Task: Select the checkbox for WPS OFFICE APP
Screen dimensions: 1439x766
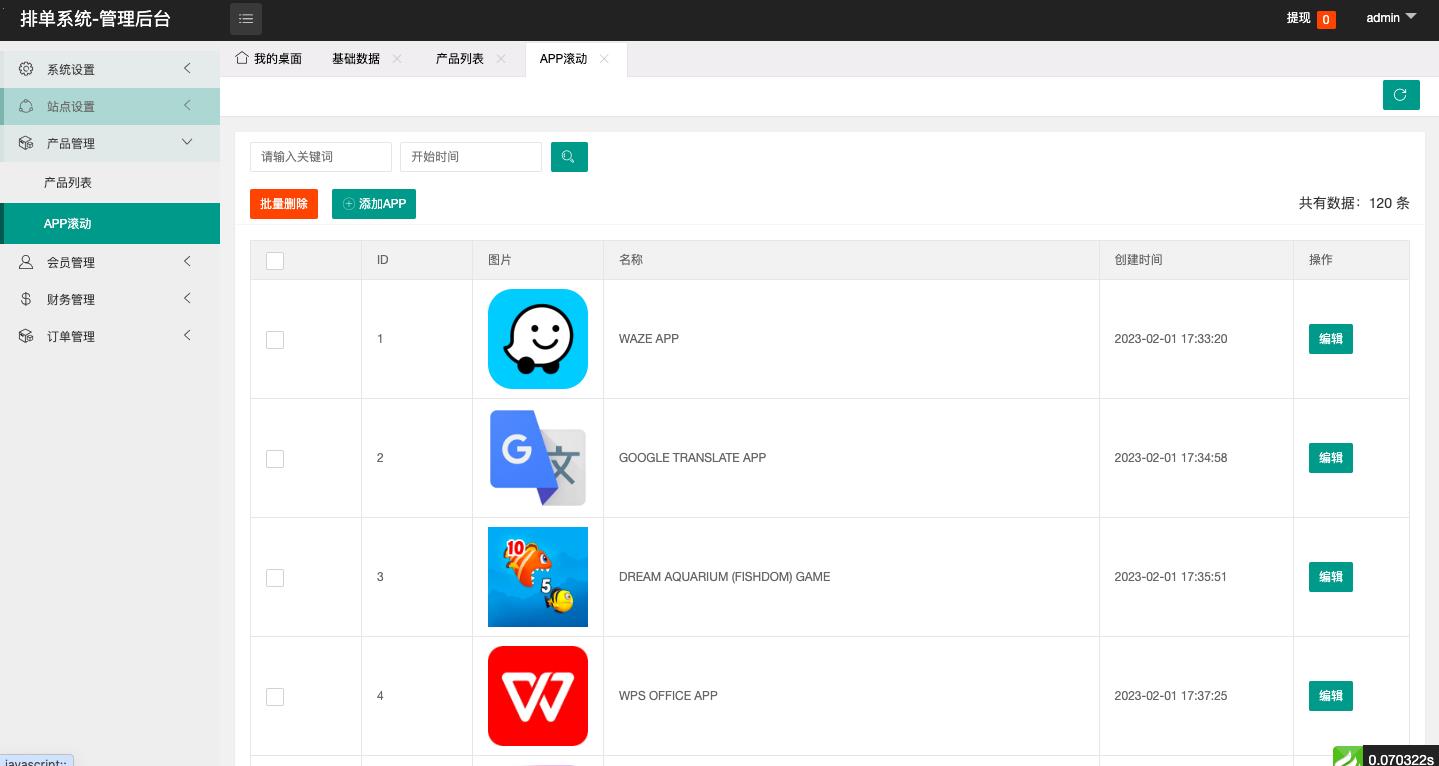Action: [x=275, y=697]
